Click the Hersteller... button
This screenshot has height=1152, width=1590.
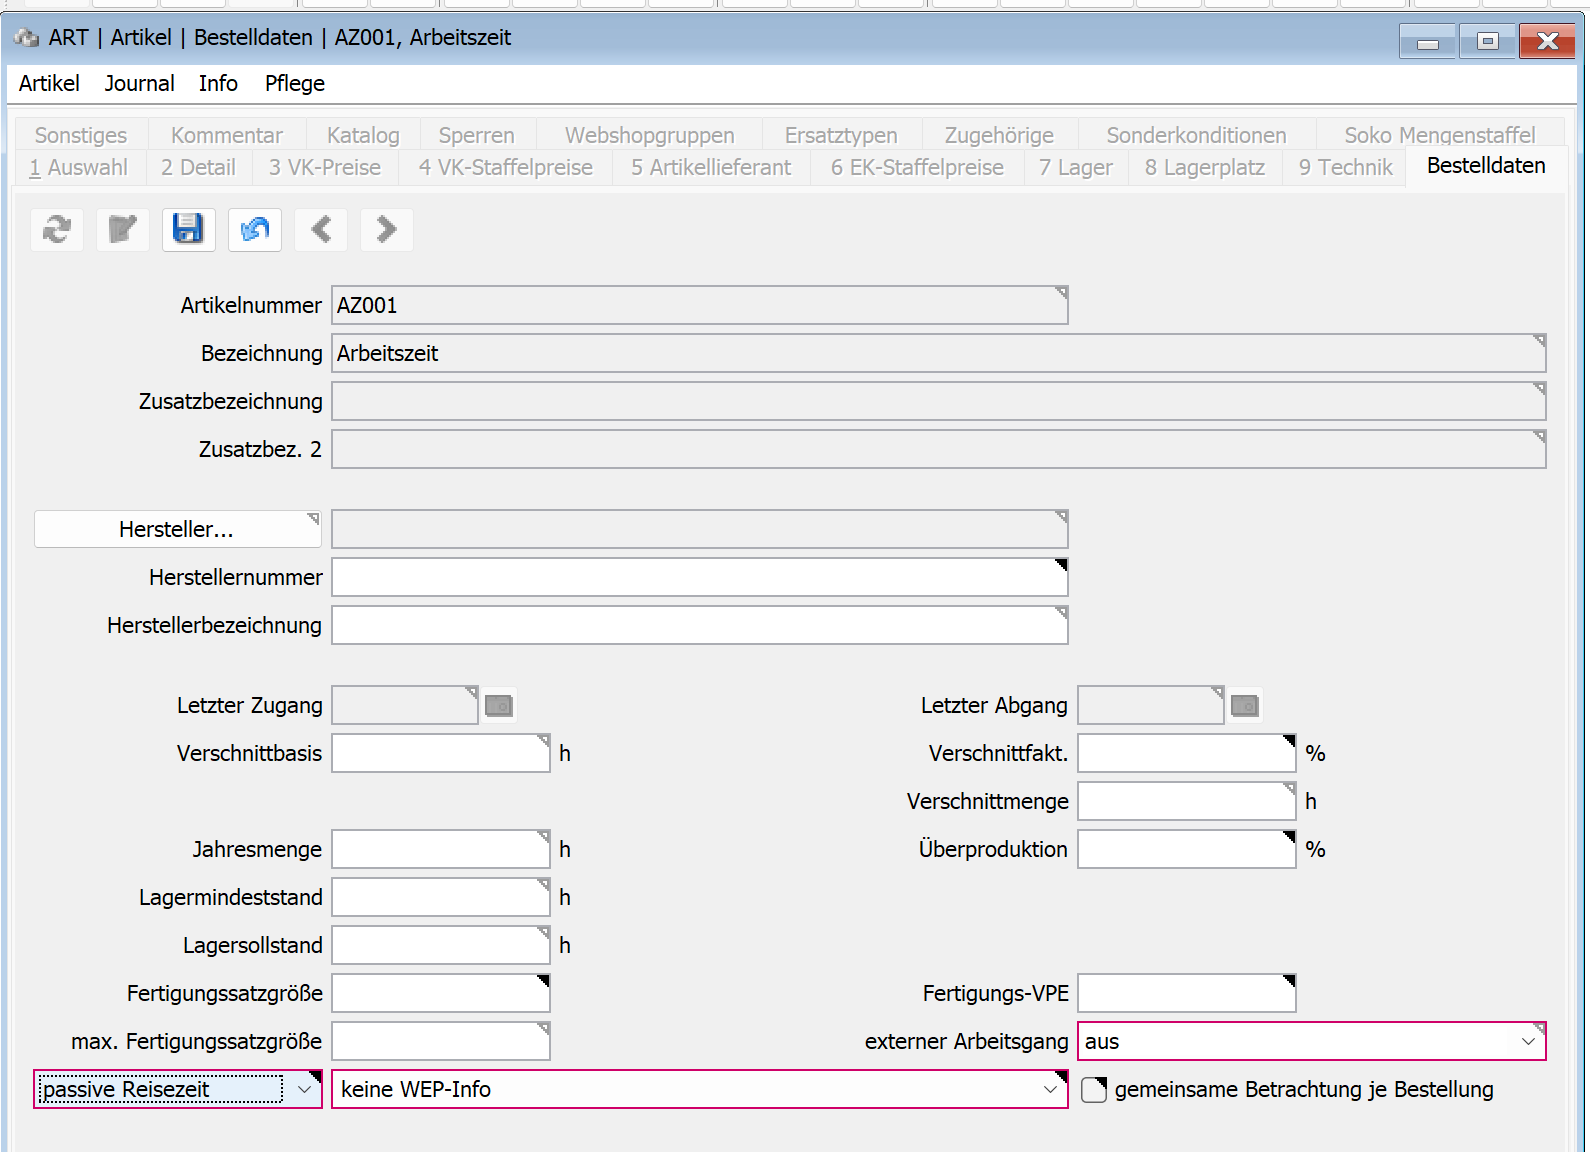pyautogui.click(x=177, y=530)
